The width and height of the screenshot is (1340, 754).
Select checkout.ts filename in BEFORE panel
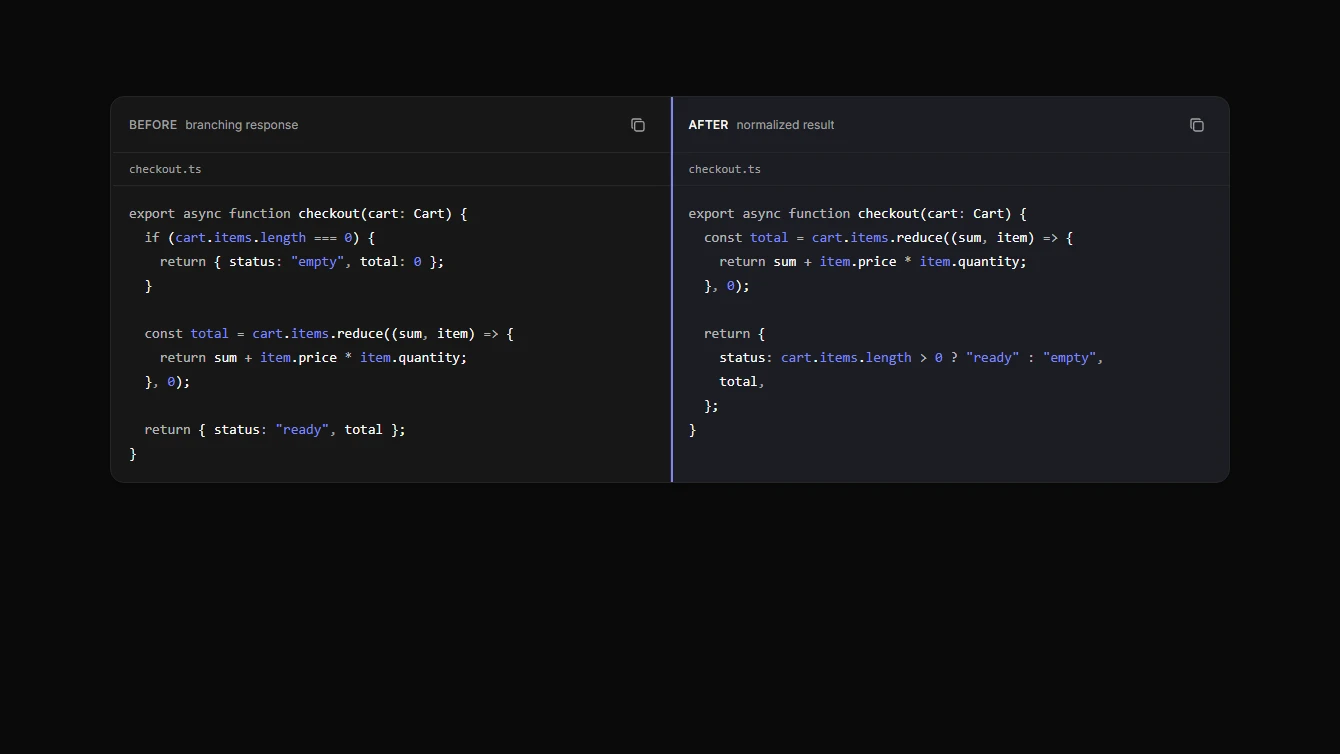[165, 169]
